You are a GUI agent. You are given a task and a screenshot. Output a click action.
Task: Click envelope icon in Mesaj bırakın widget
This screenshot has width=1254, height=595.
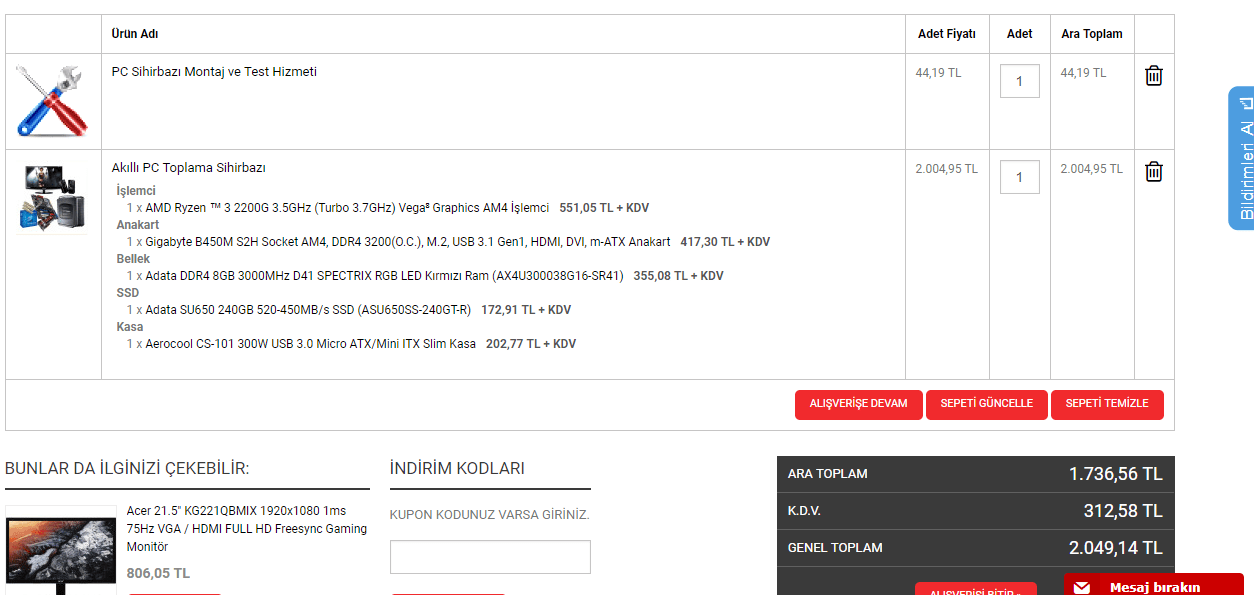(x=1081, y=588)
